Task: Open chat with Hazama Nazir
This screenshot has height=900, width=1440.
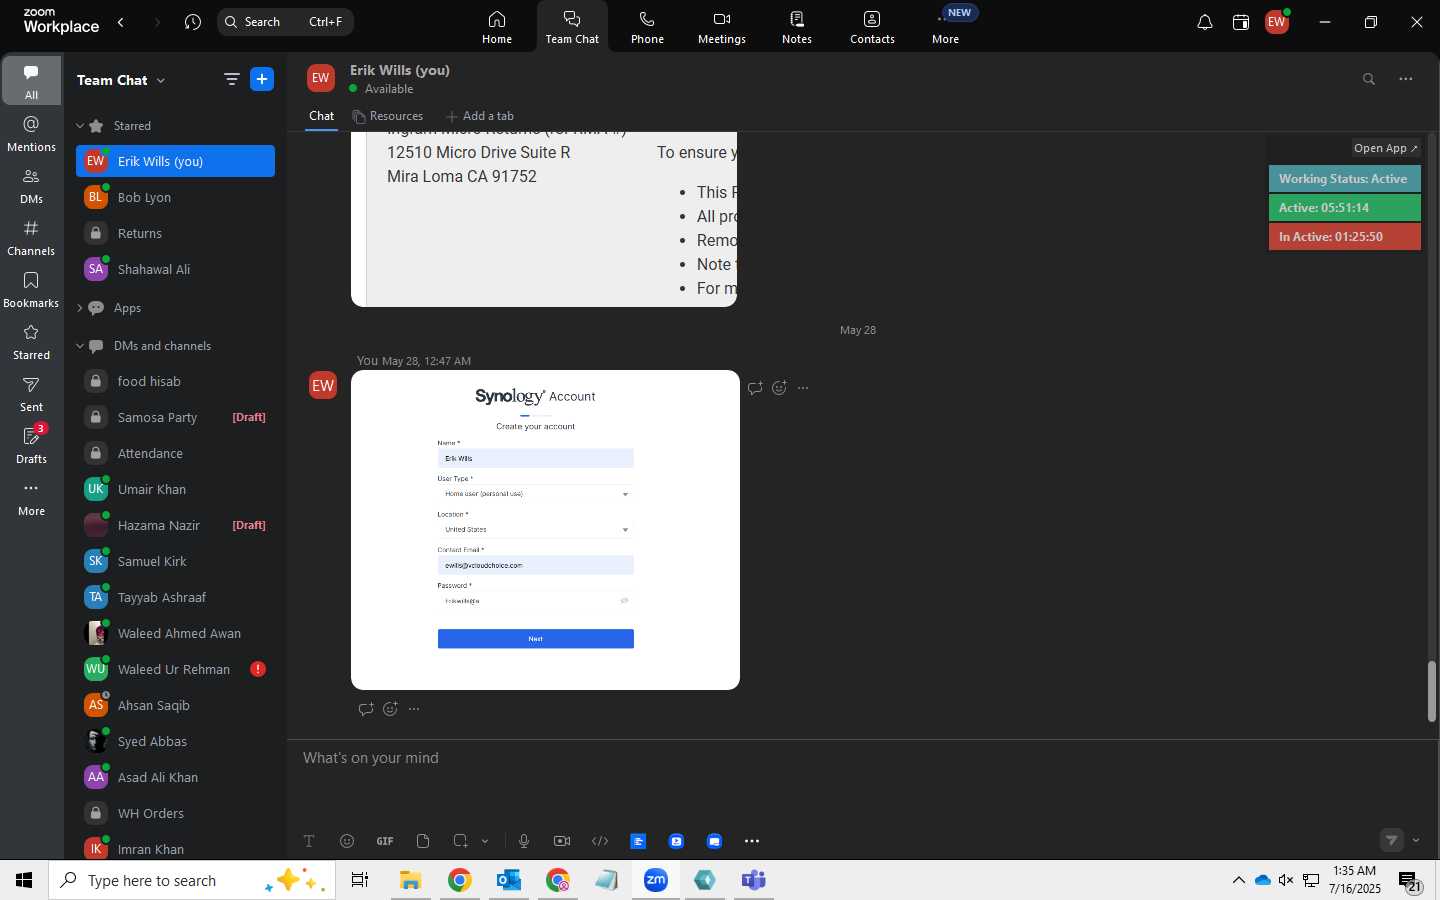Action: coord(175,525)
